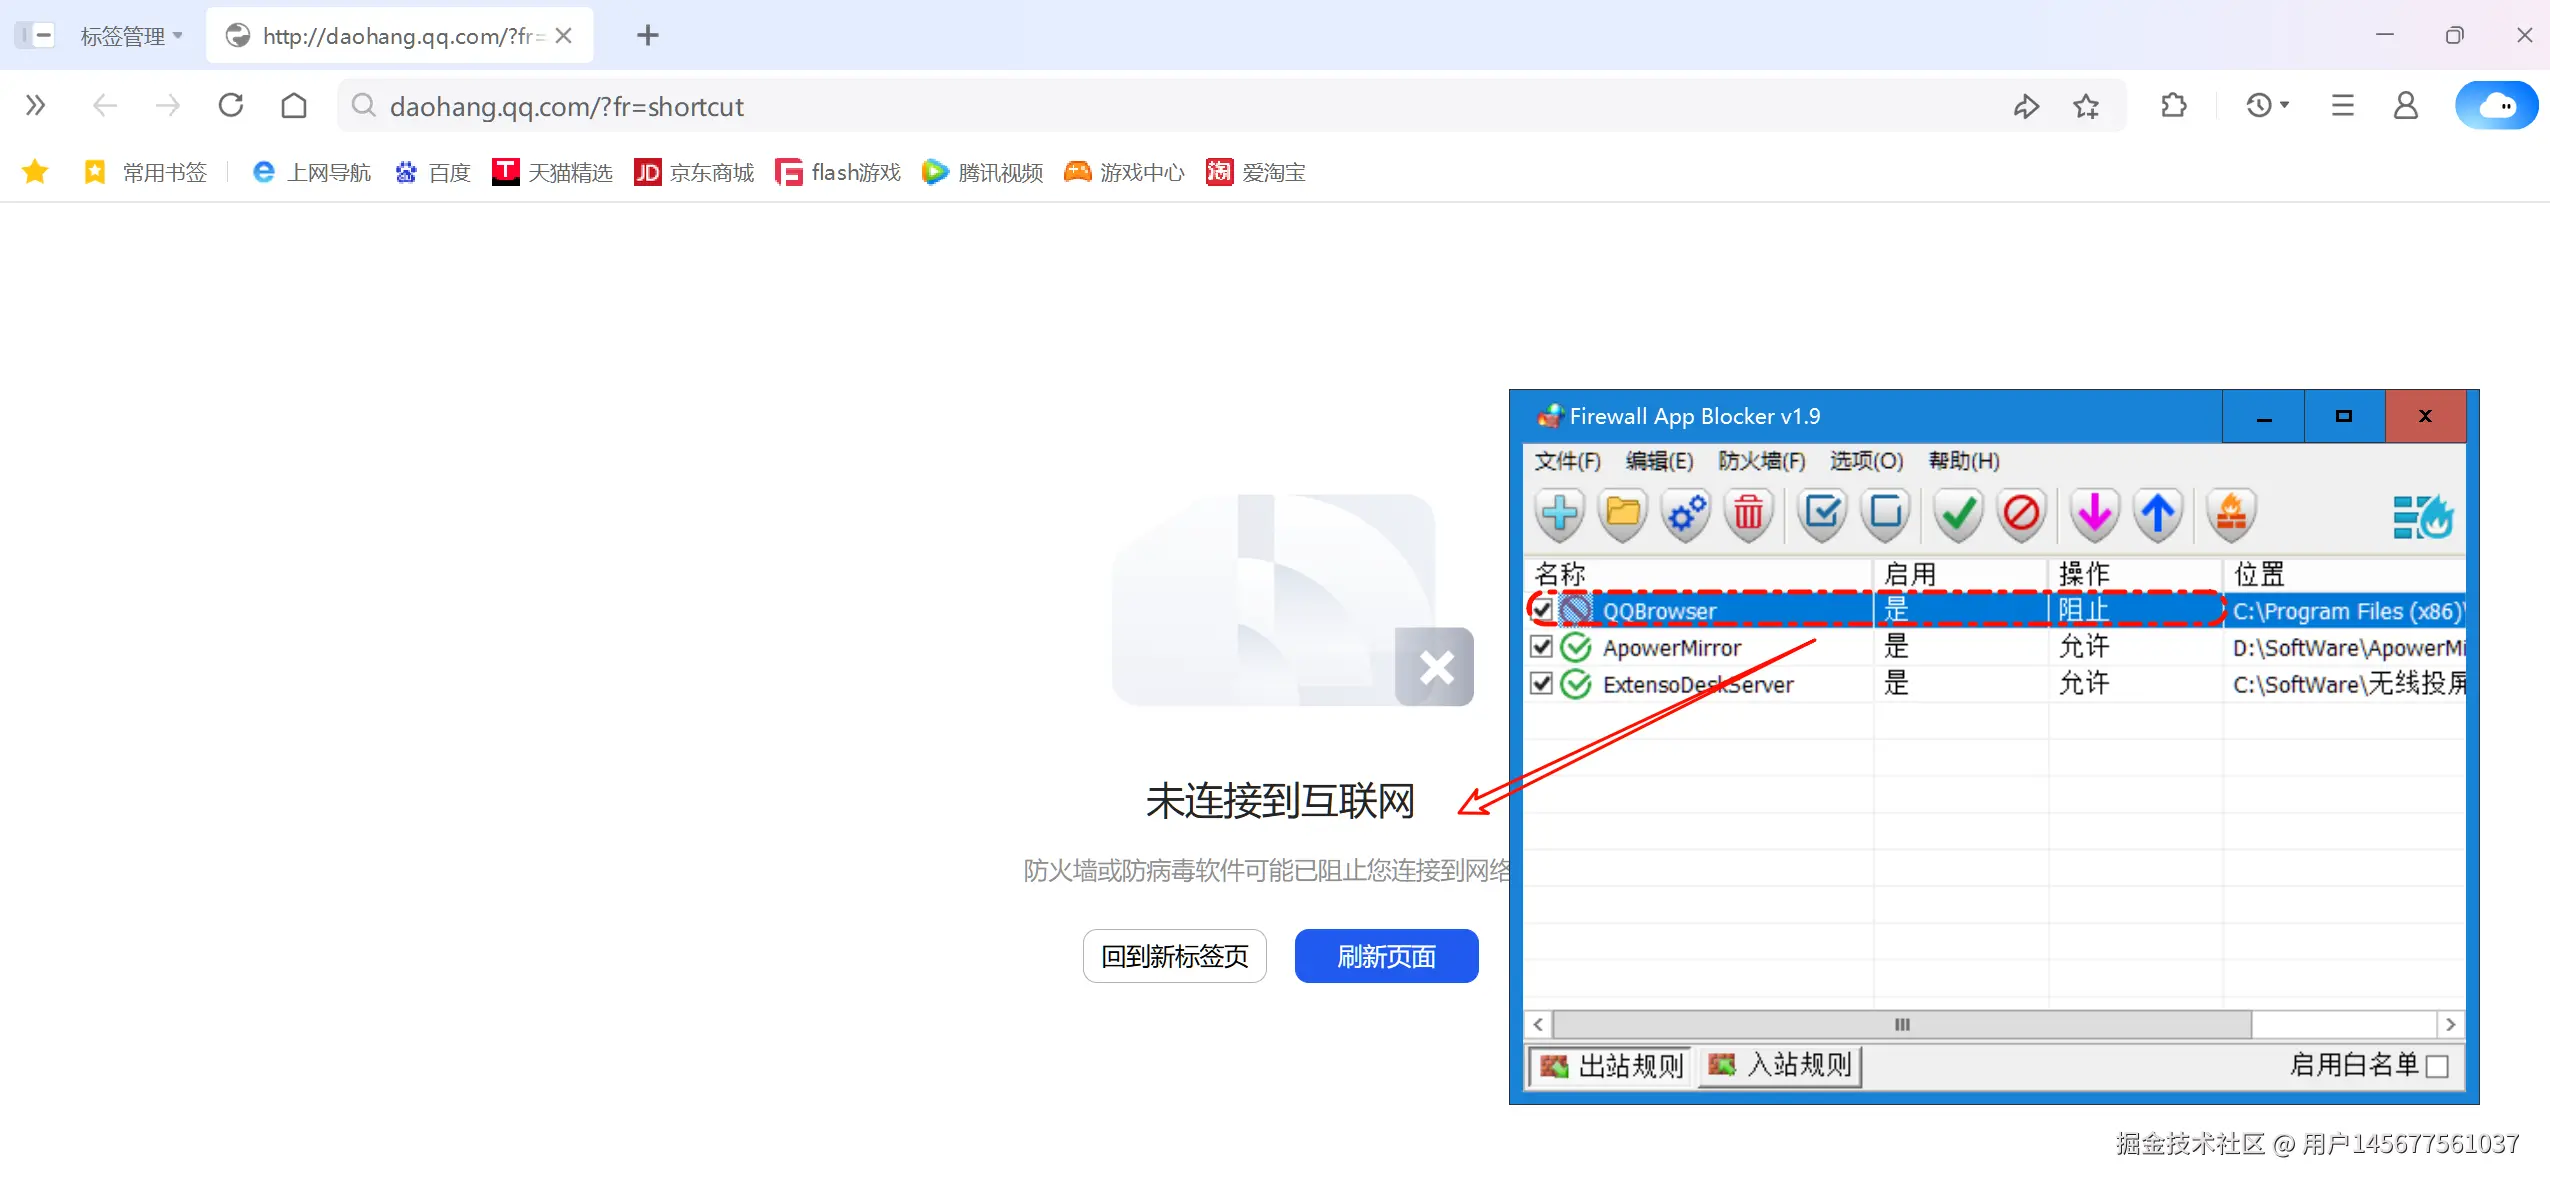This screenshot has width=2550, height=1188.
Task: Expand the sidebar with double chevron
Action: [x=35, y=105]
